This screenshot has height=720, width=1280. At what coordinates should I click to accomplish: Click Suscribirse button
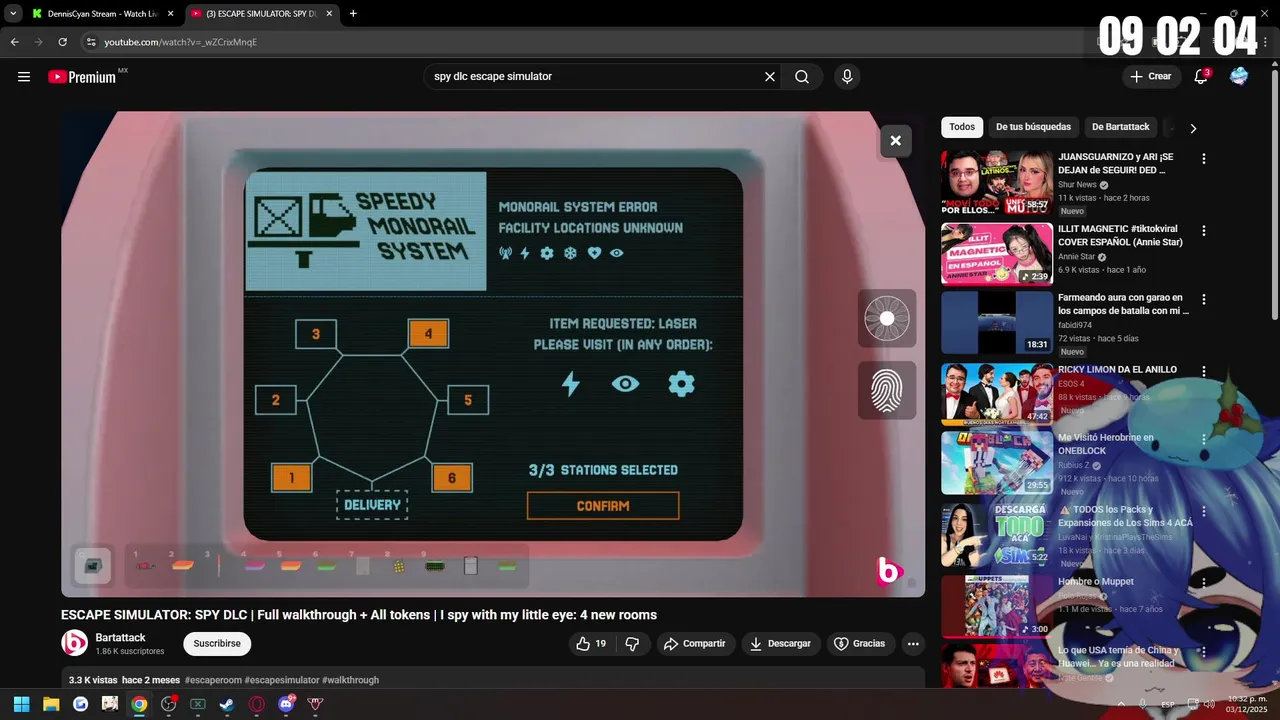coord(217,644)
